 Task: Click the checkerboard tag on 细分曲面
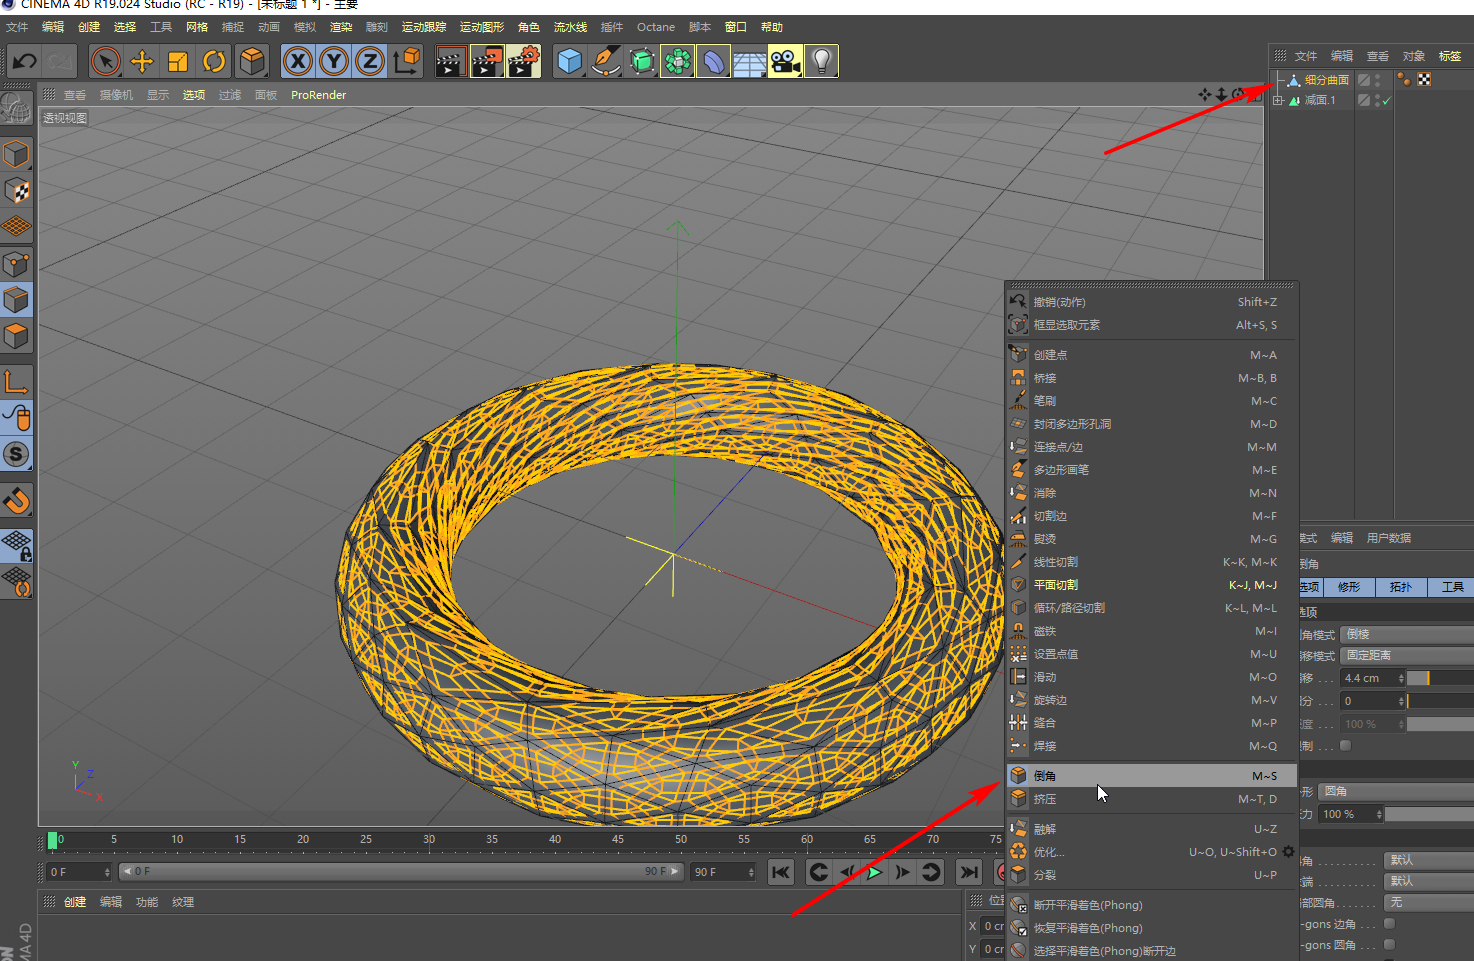[x=1424, y=79]
